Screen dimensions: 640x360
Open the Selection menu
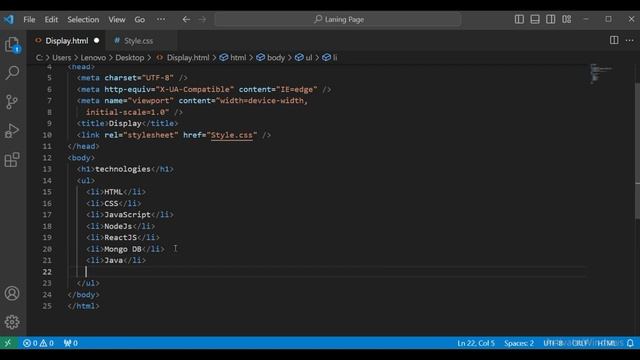[83, 19]
